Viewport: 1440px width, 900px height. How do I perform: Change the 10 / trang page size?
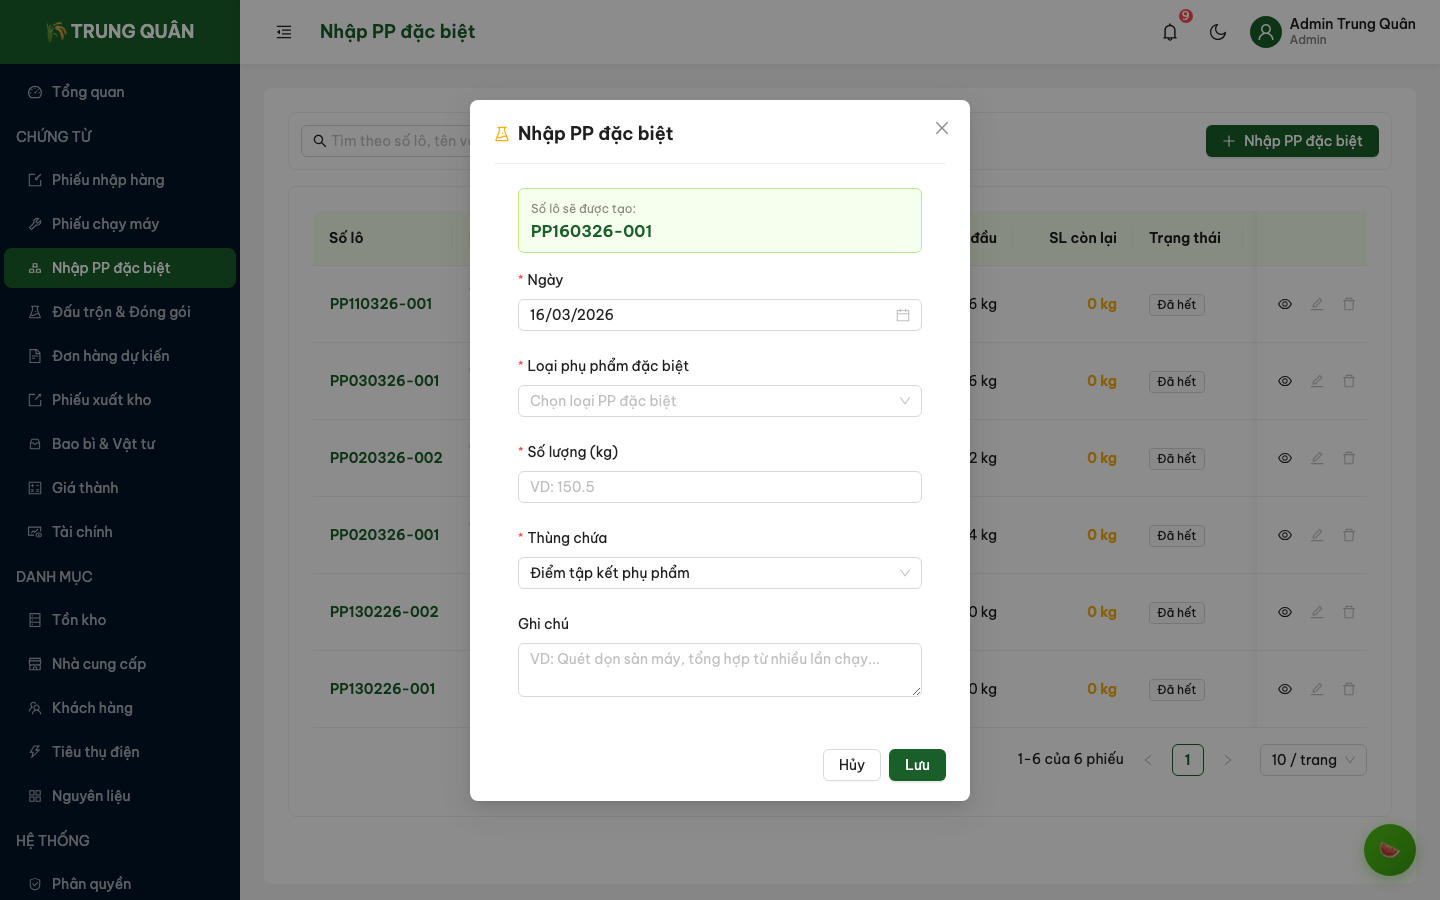(1312, 760)
